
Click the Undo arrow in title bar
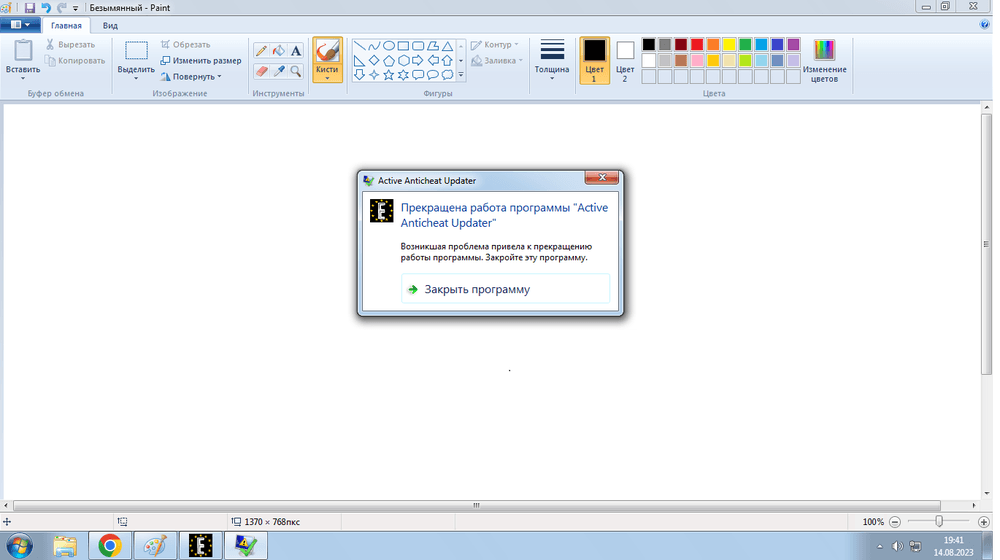(x=45, y=6)
